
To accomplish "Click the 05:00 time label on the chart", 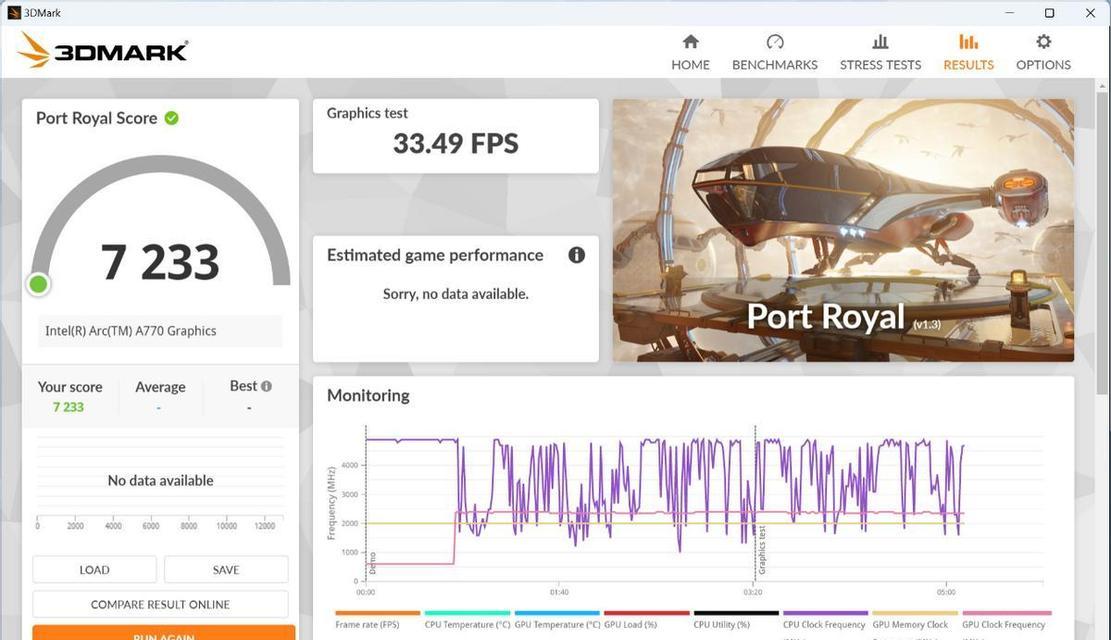I will 946,592.
